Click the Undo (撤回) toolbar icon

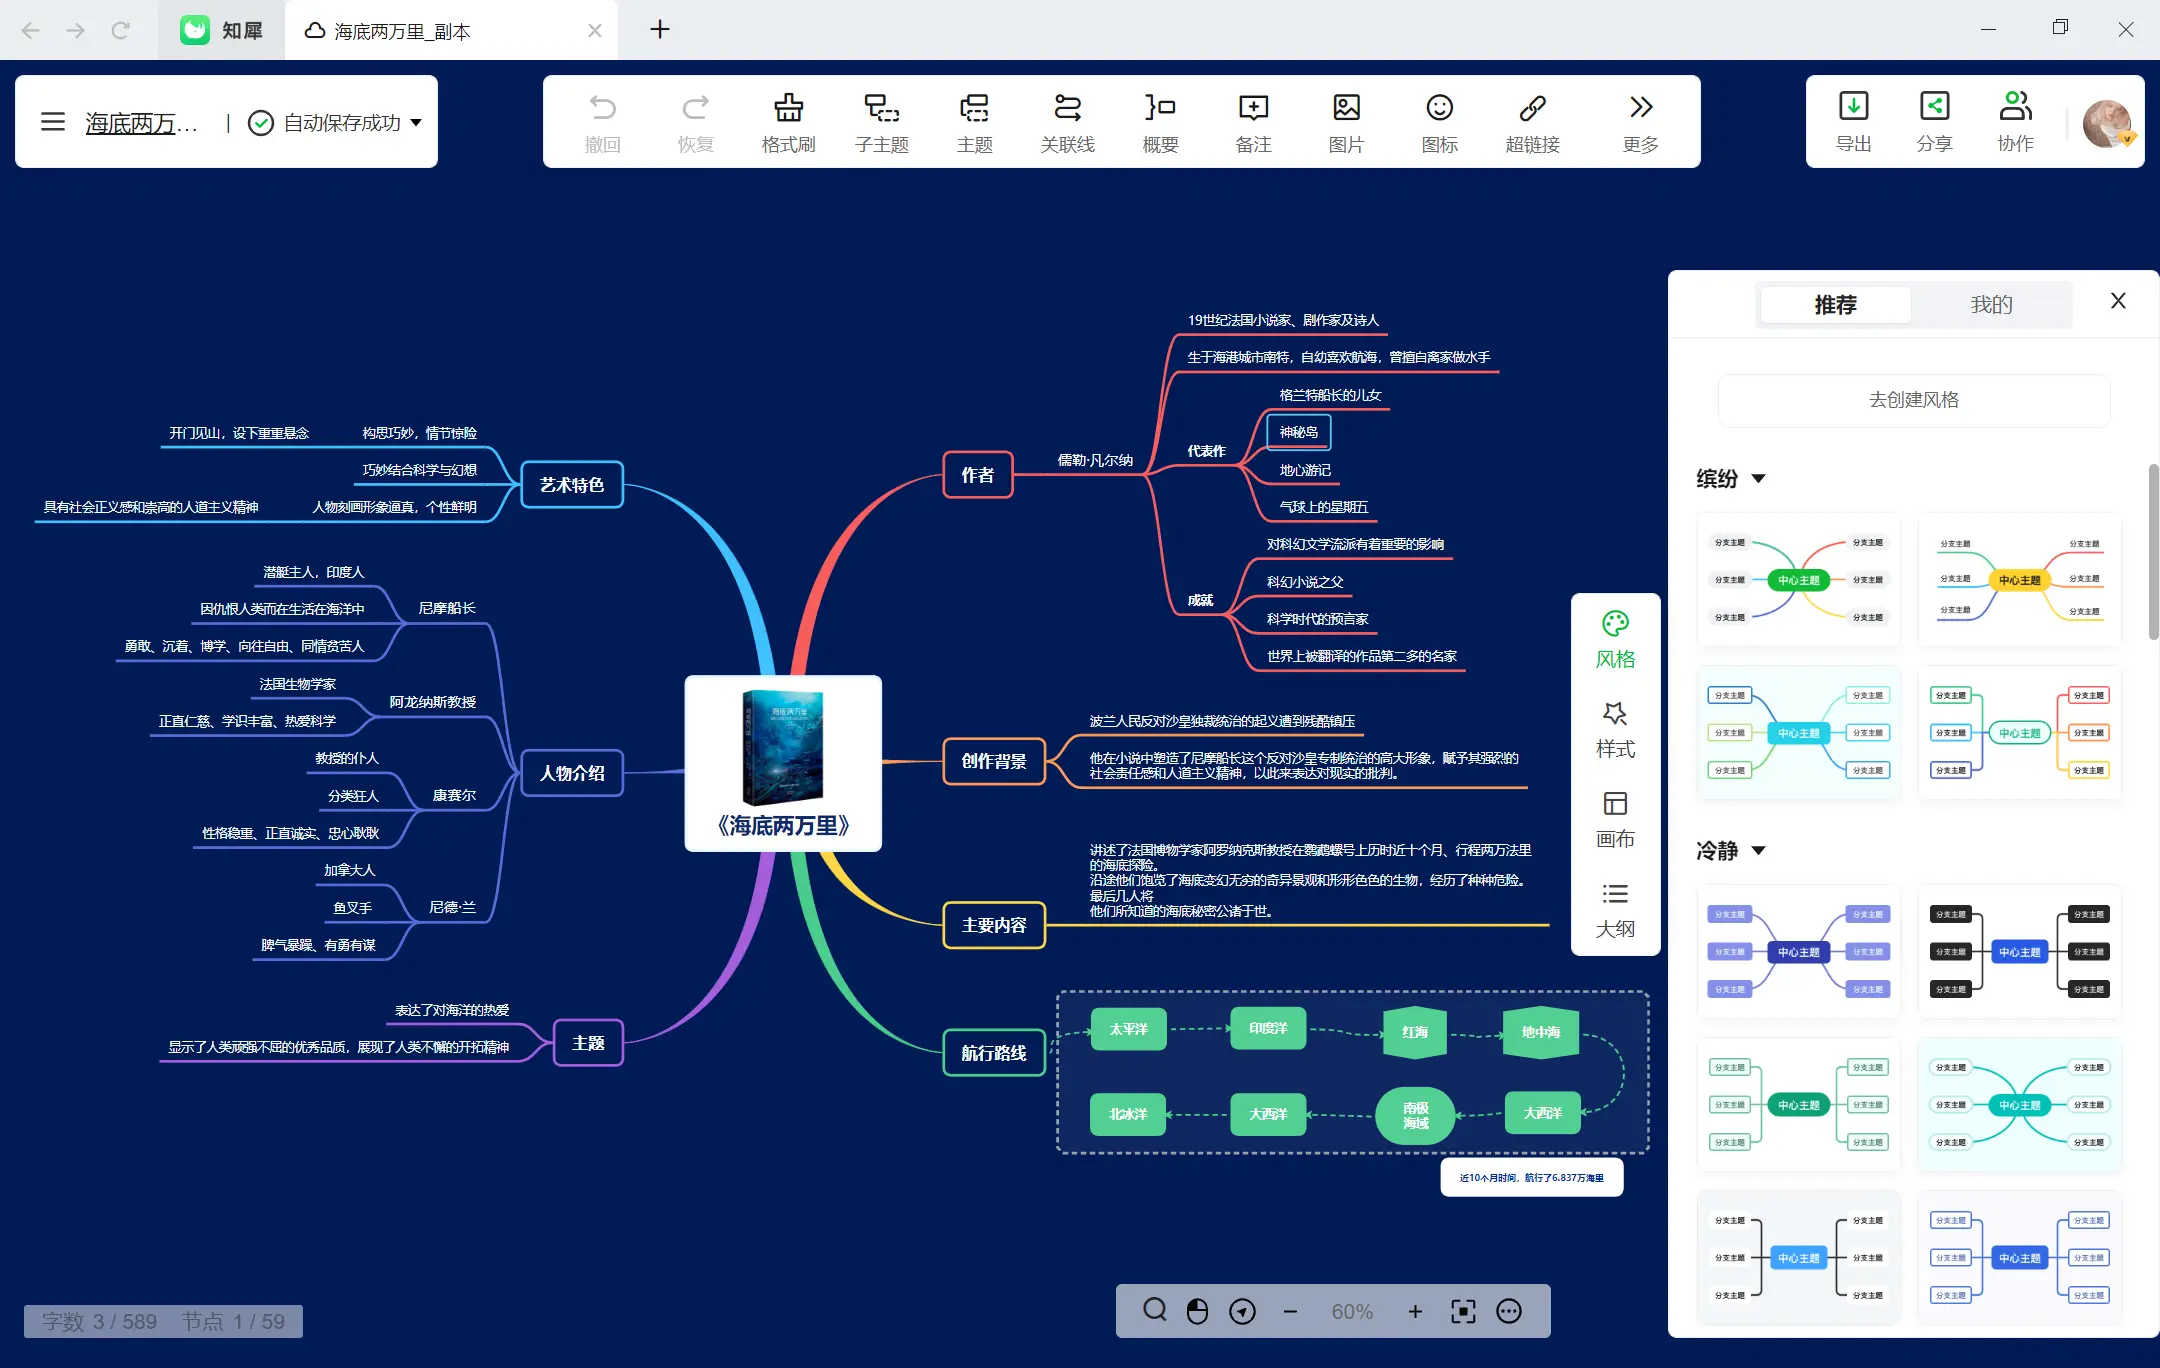tap(602, 122)
